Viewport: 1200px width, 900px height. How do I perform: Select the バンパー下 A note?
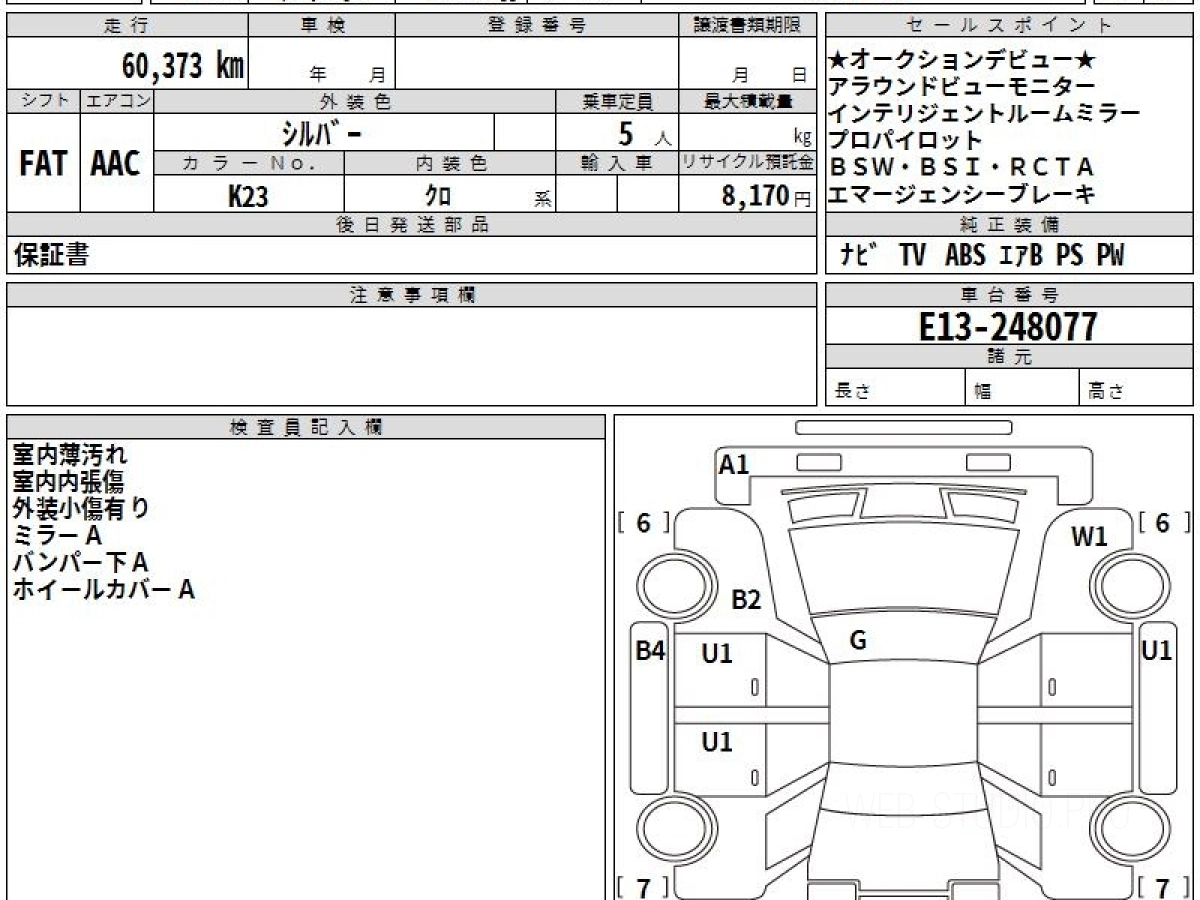pyautogui.click(x=81, y=563)
